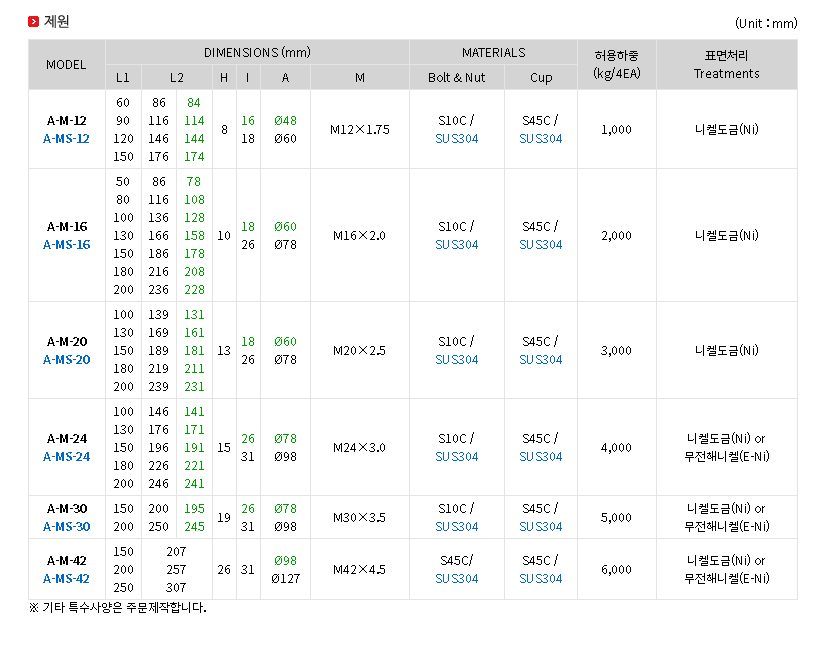The image size is (832, 646).
Task: Click the L1 column header
Action: [123, 77]
